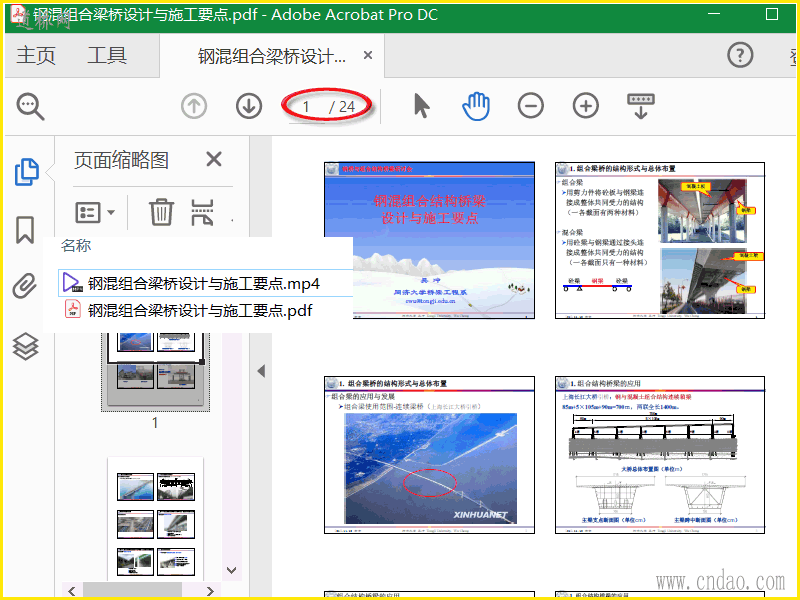Click the page break tool icon

[x=202, y=212]
